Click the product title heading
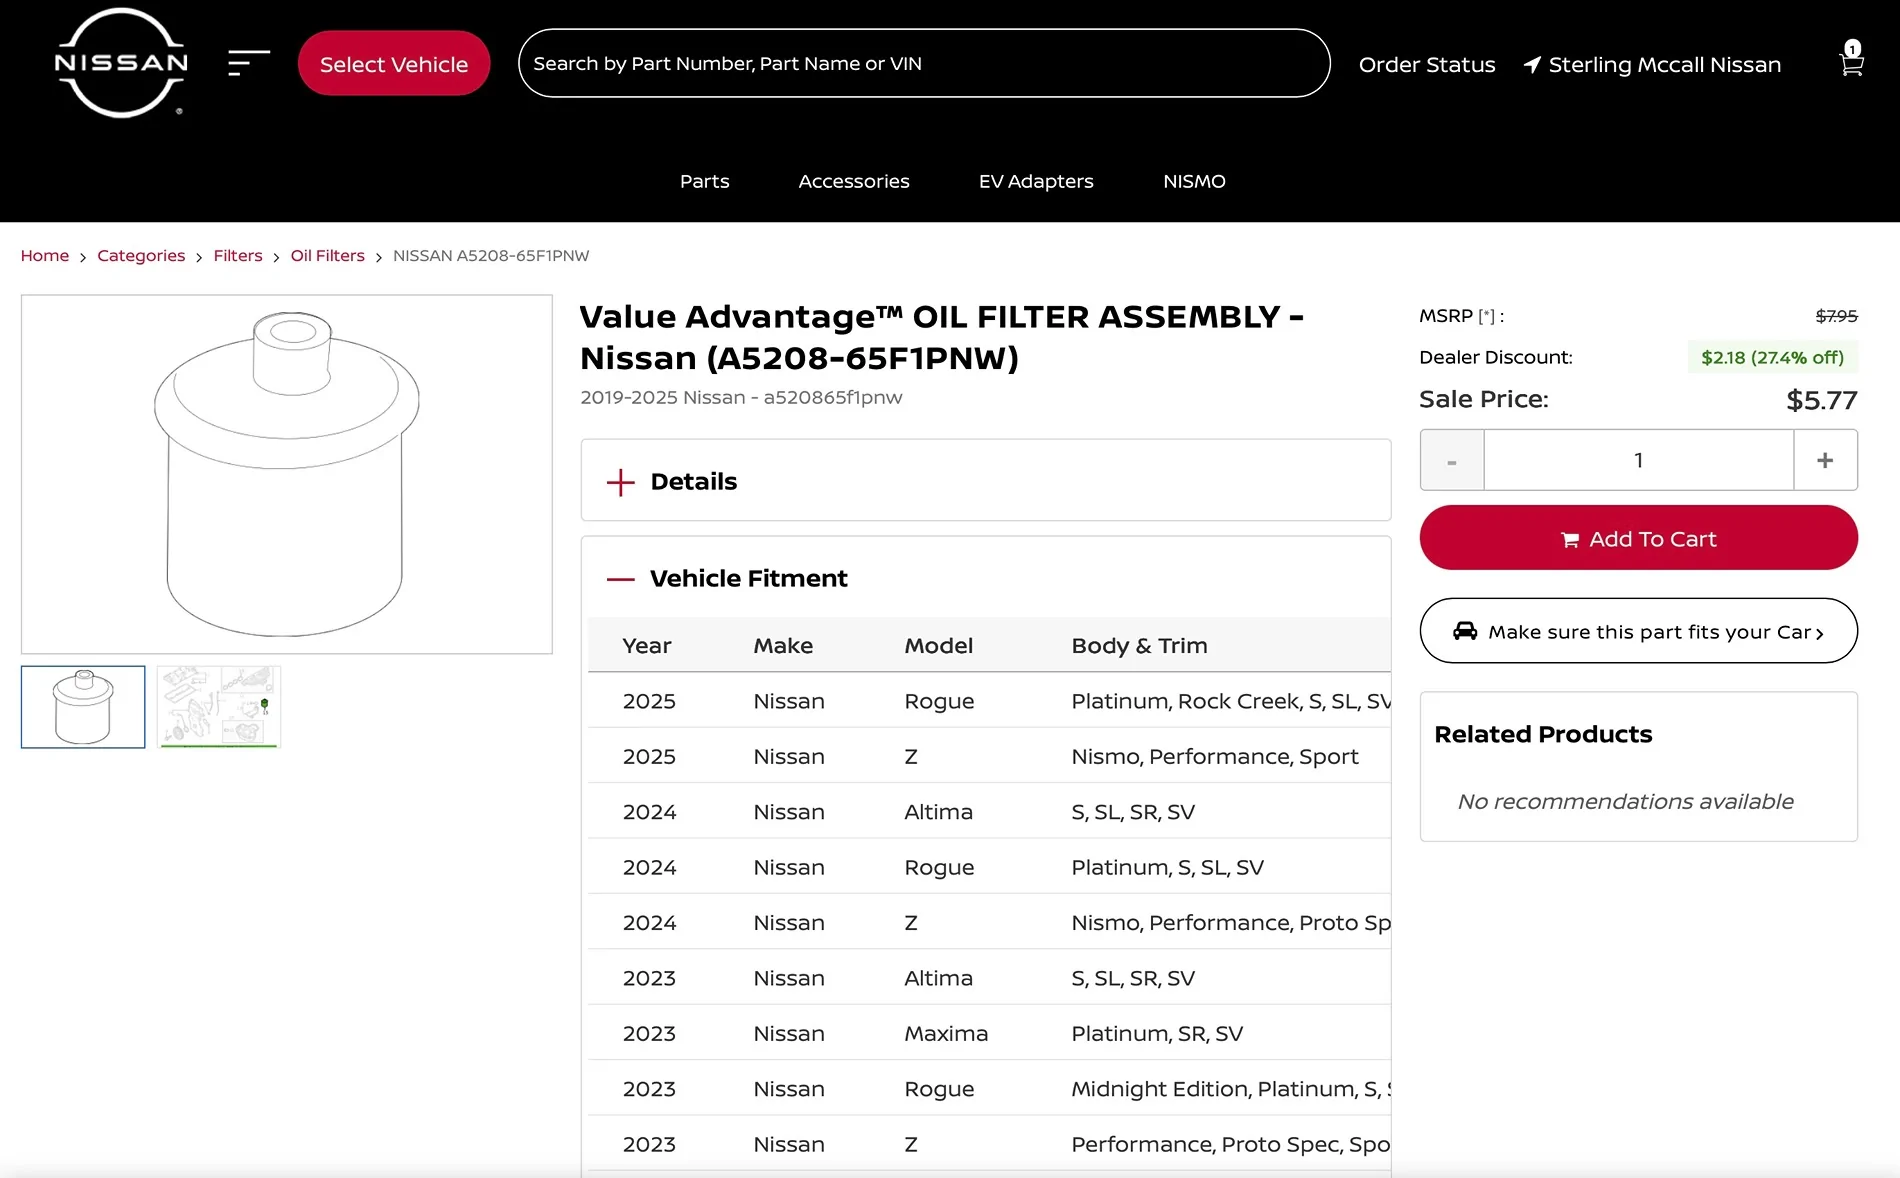This screenshot has height=1178, width=1900. coord(941,337)
